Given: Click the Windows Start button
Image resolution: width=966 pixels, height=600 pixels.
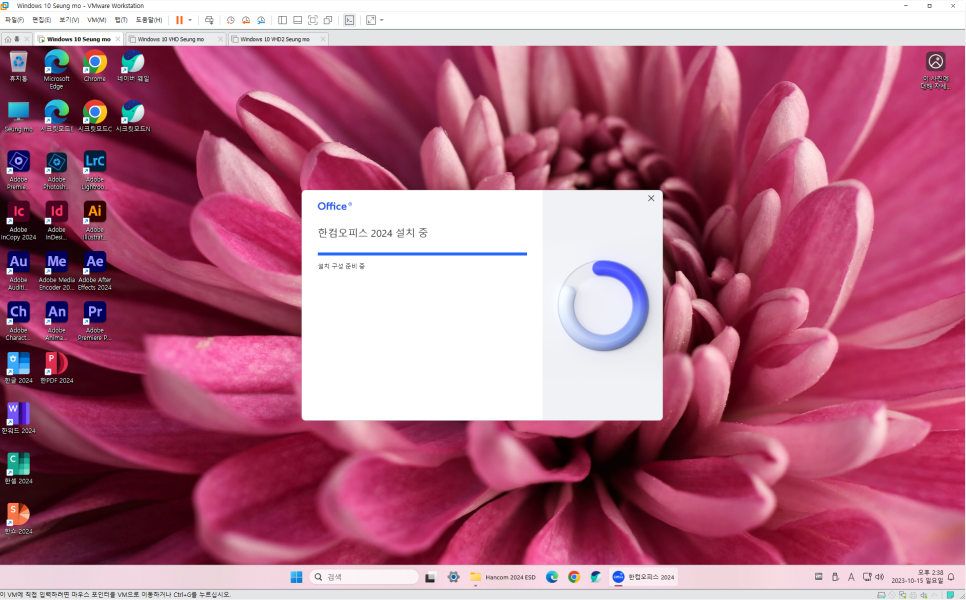Looking at the screenshot, I should pyautogui.click(x=296, y=576).
